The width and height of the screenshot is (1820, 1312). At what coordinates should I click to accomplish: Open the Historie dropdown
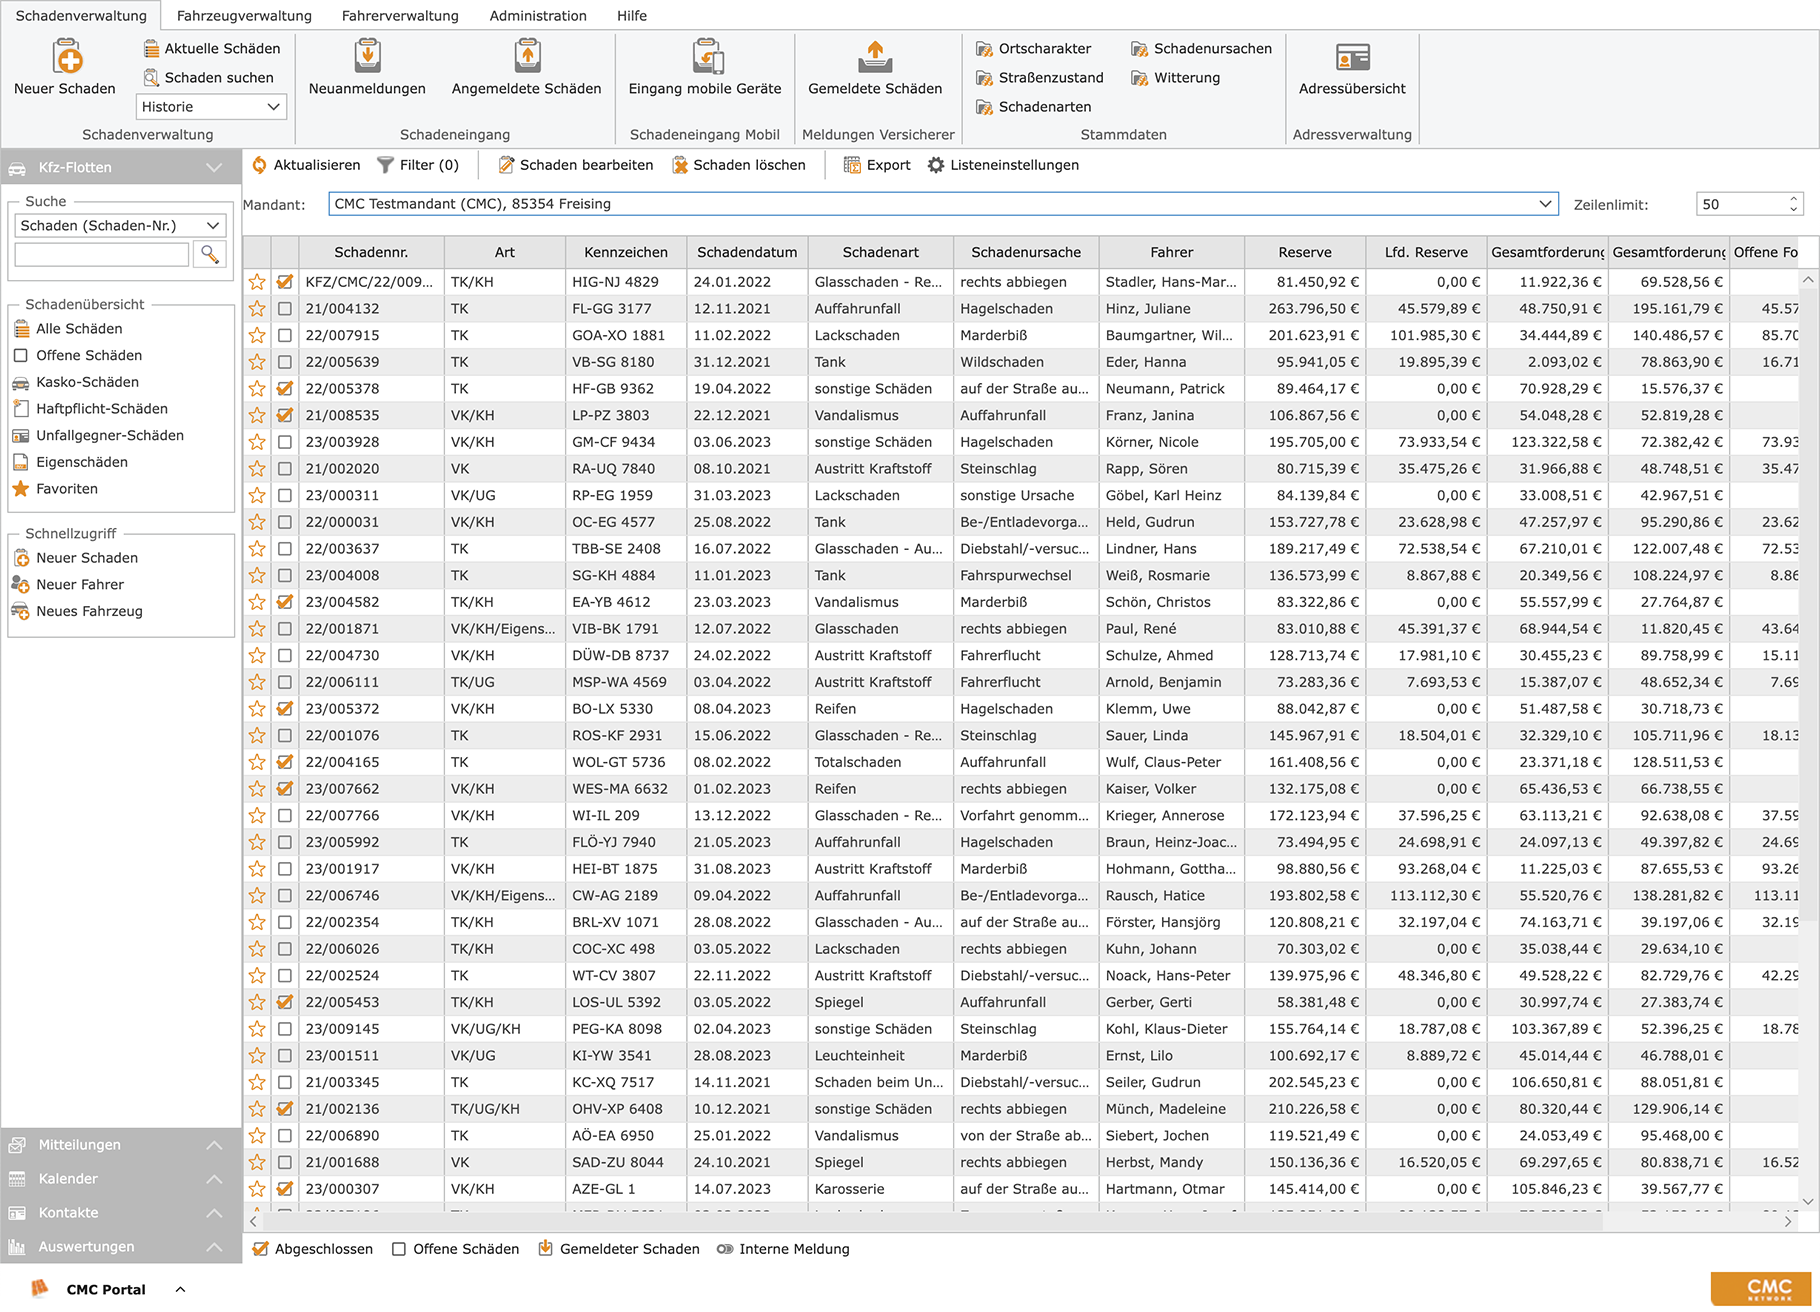pos(211,107)
